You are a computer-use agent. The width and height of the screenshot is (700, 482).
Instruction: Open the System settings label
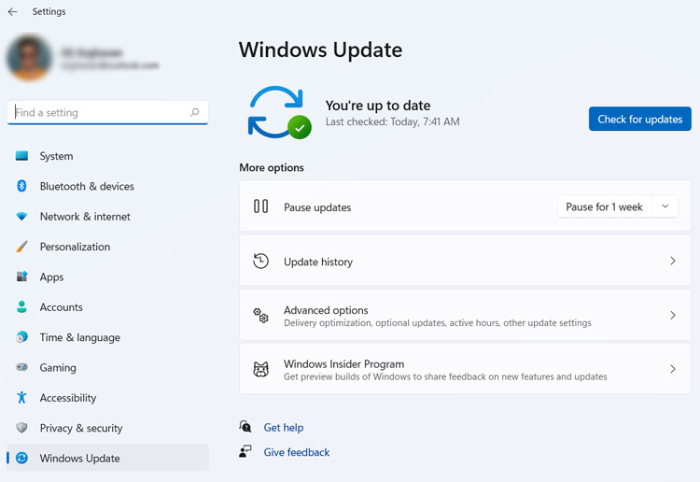56,156
